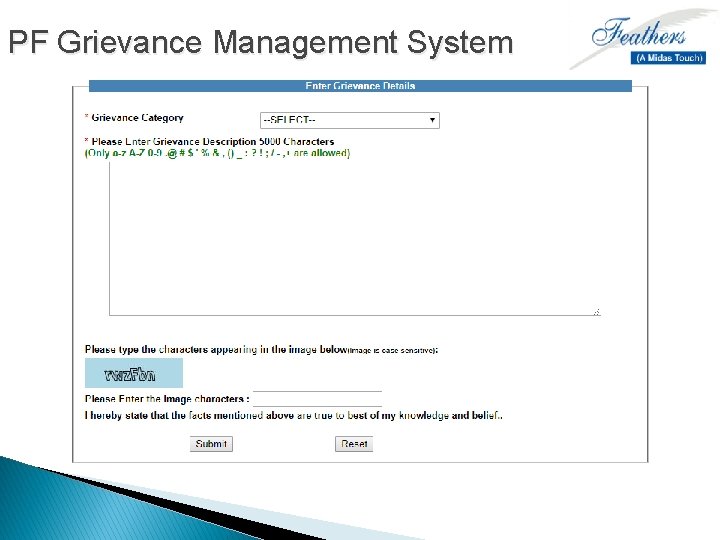Click the 'A Midas Touch' tagline badge
The image size is (720, 540).
tap(669, 58)
